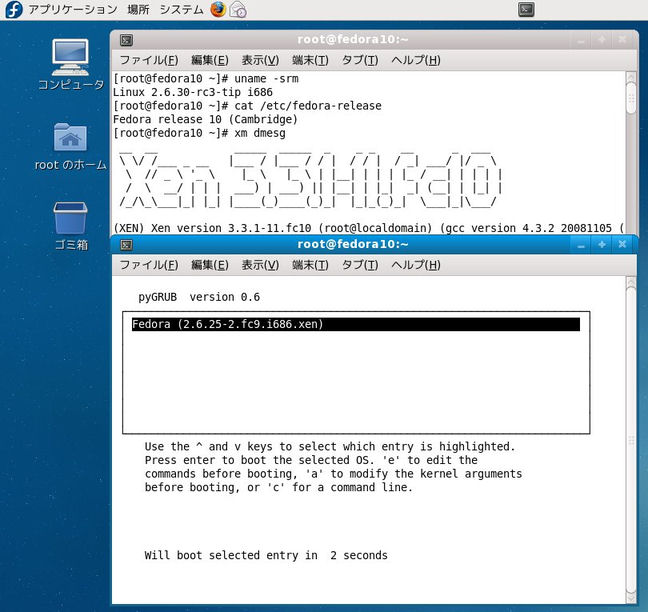Open タブ(T) menu in the back terminal
This screenshot has width=648, height=612.
360,60
